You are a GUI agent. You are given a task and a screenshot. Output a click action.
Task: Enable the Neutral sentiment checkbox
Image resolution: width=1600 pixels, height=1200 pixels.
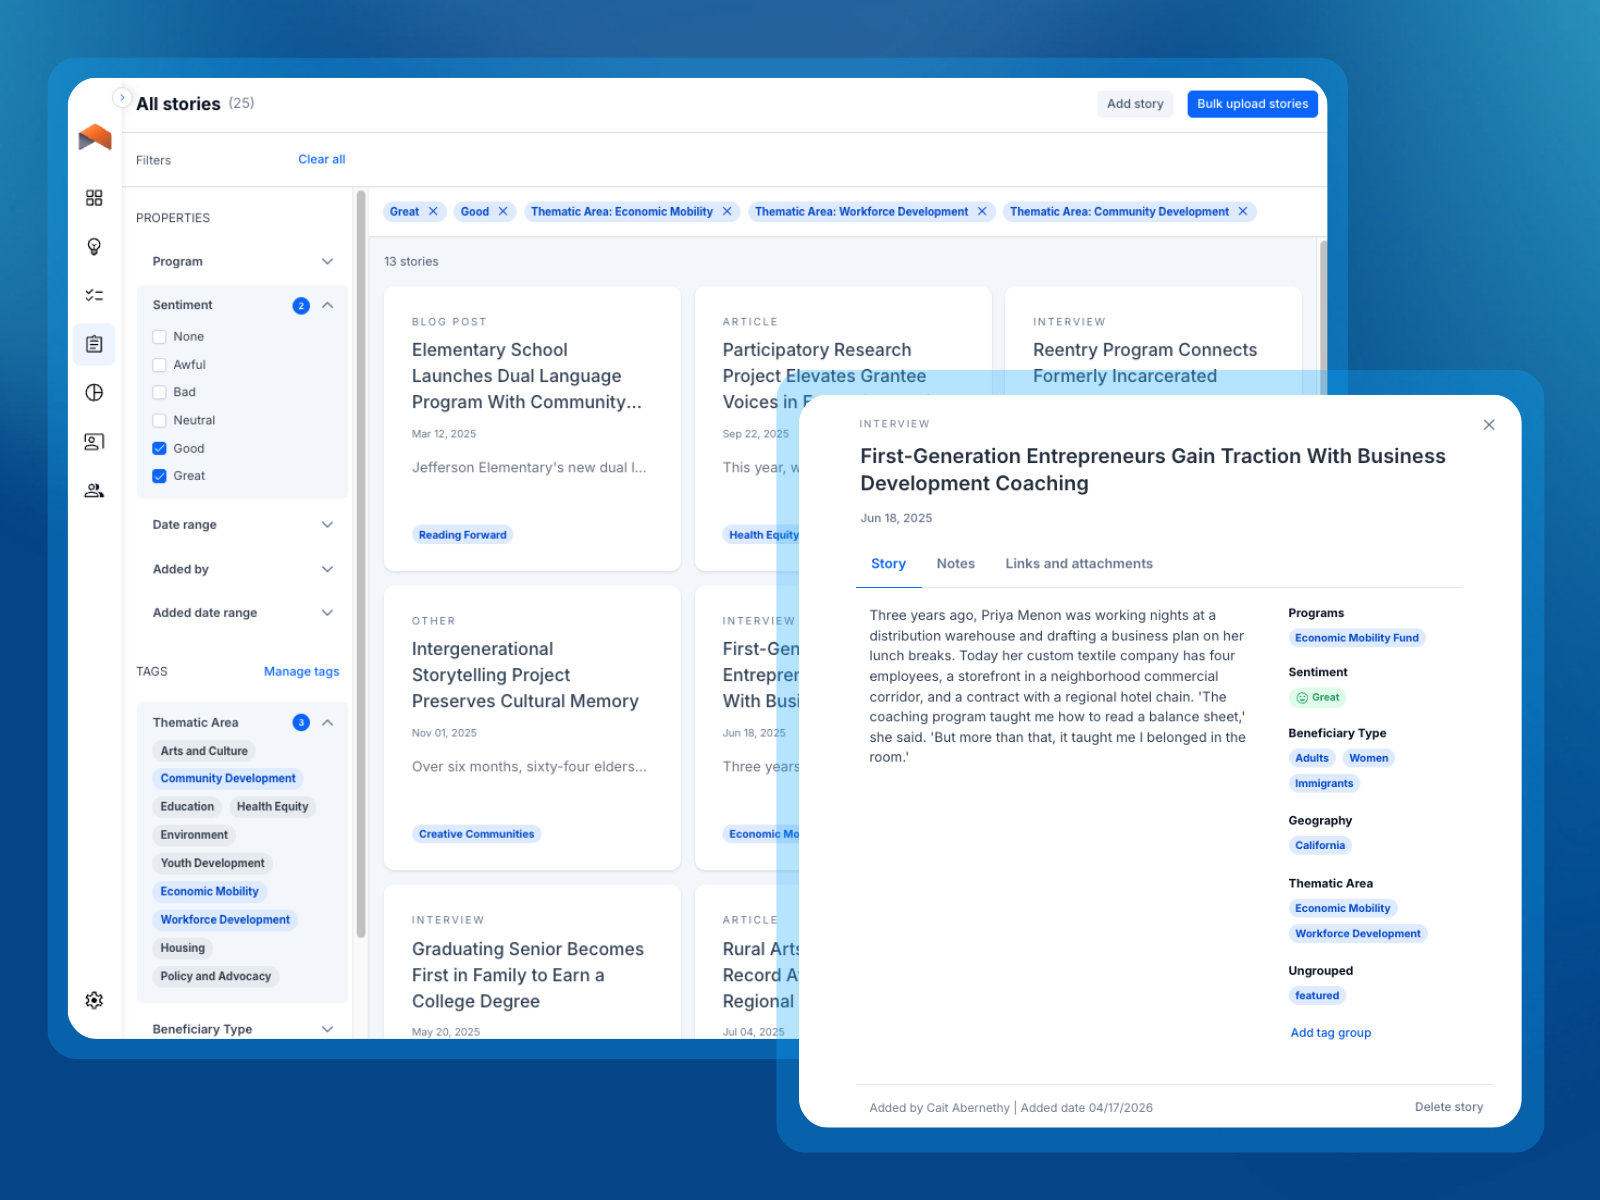(x=159, y=421)
